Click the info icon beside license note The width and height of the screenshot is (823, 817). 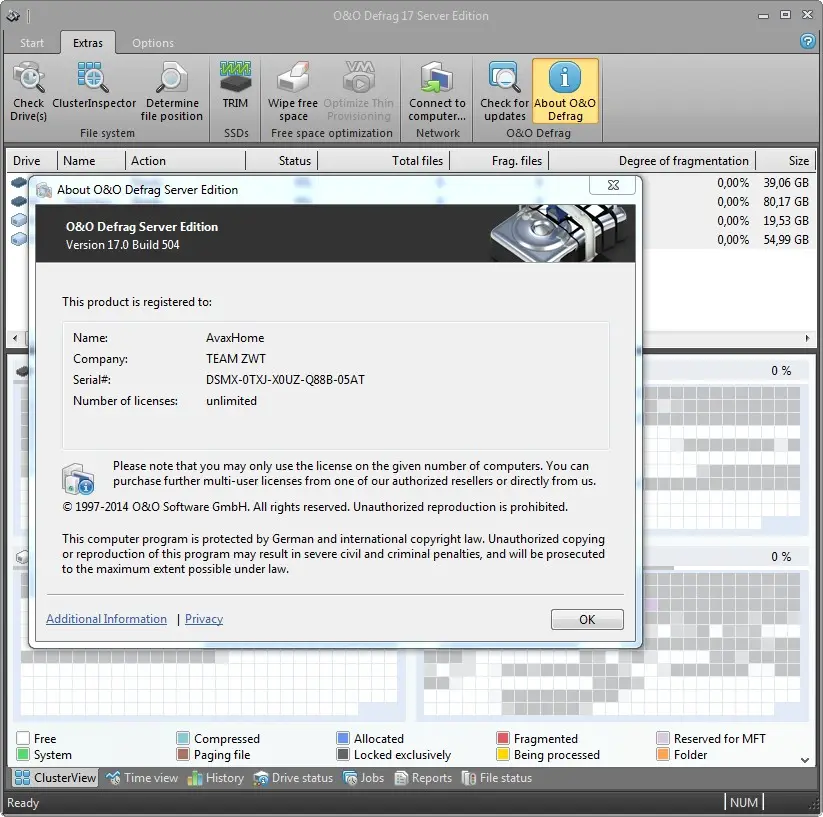(x=78, y=479)
